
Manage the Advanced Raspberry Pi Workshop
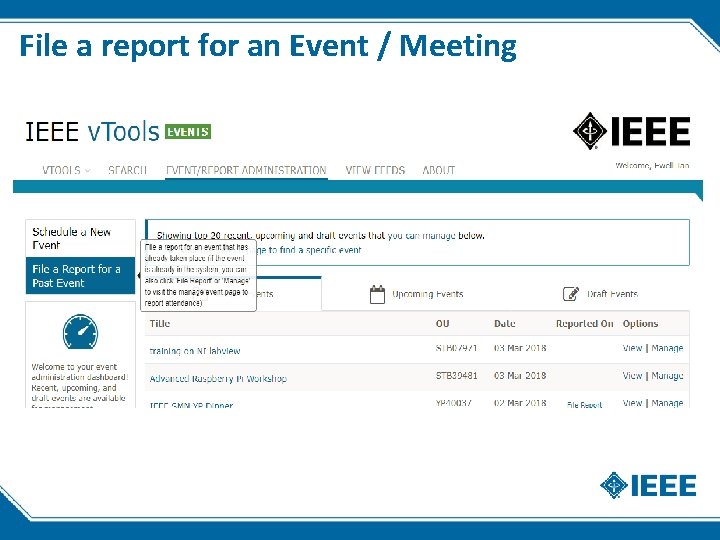pos(667,376)
